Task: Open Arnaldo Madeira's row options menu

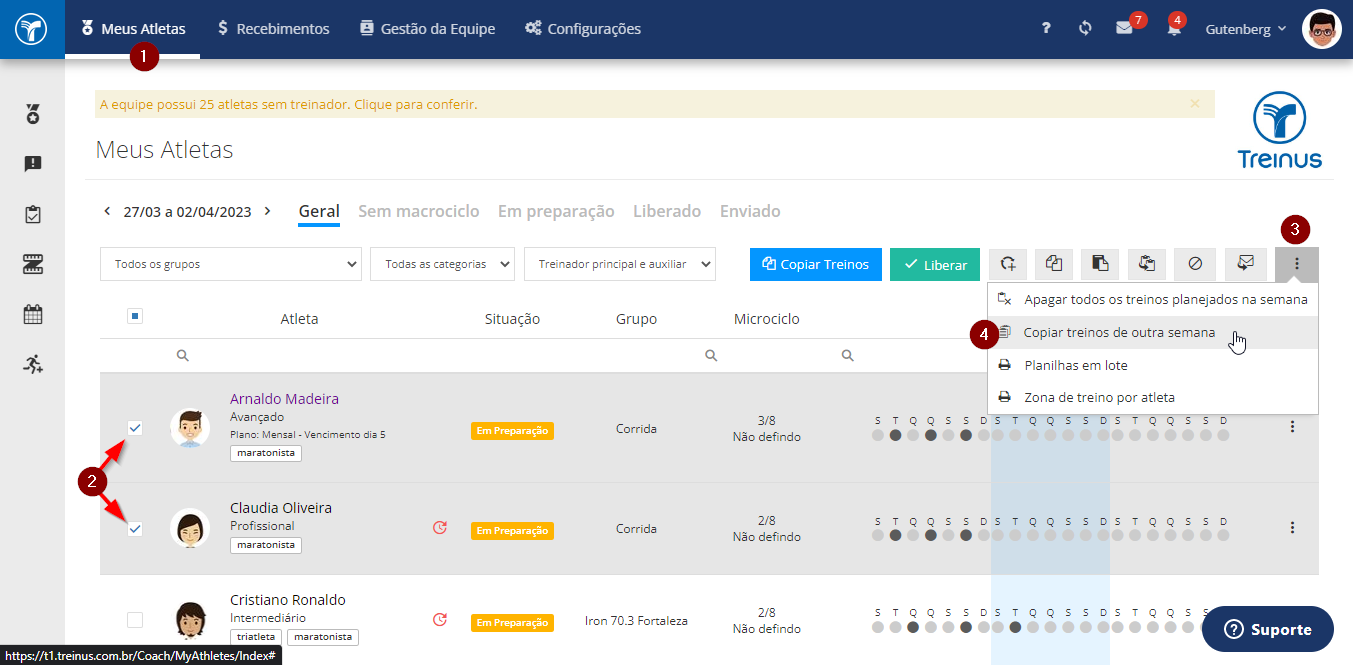Action: tap(1292, 427)
